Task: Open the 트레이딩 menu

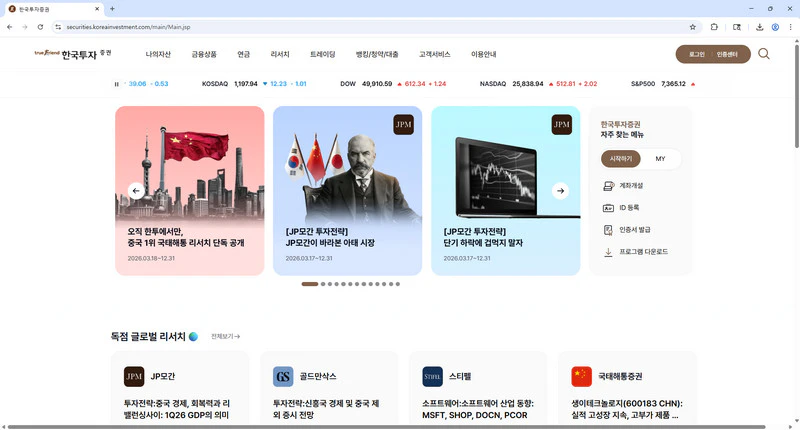Action: tap(322, 54)
